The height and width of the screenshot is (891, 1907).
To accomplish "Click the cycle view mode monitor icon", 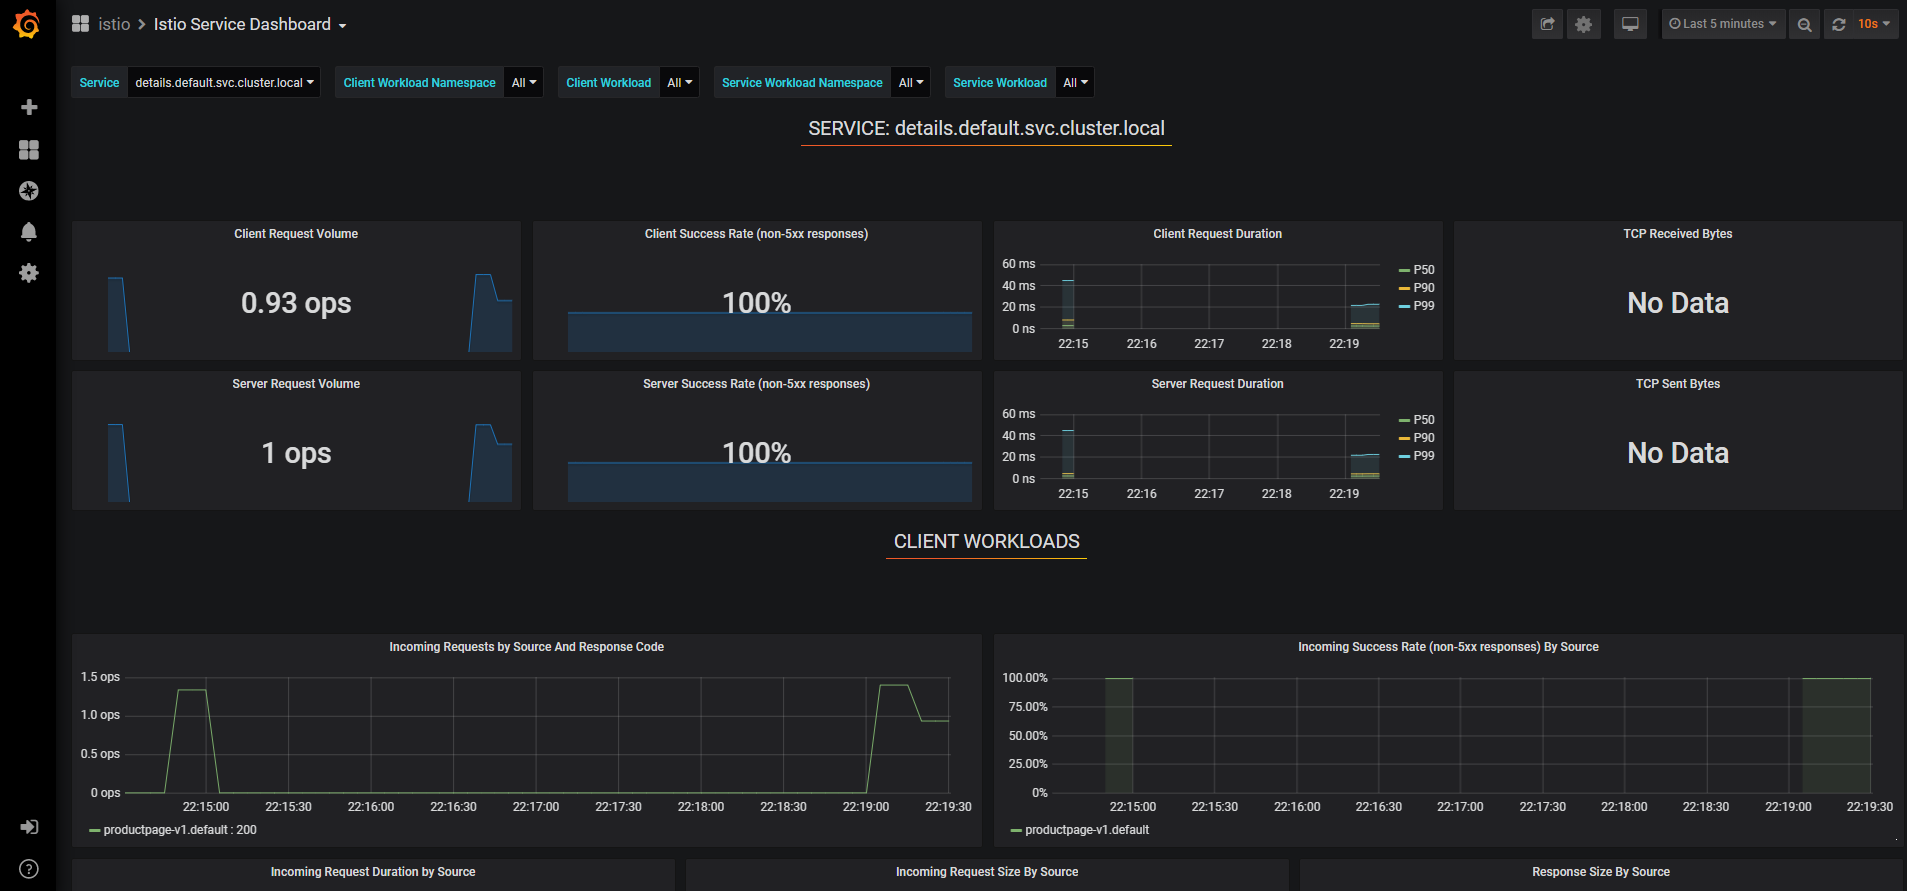I will tap(1630, 24).
